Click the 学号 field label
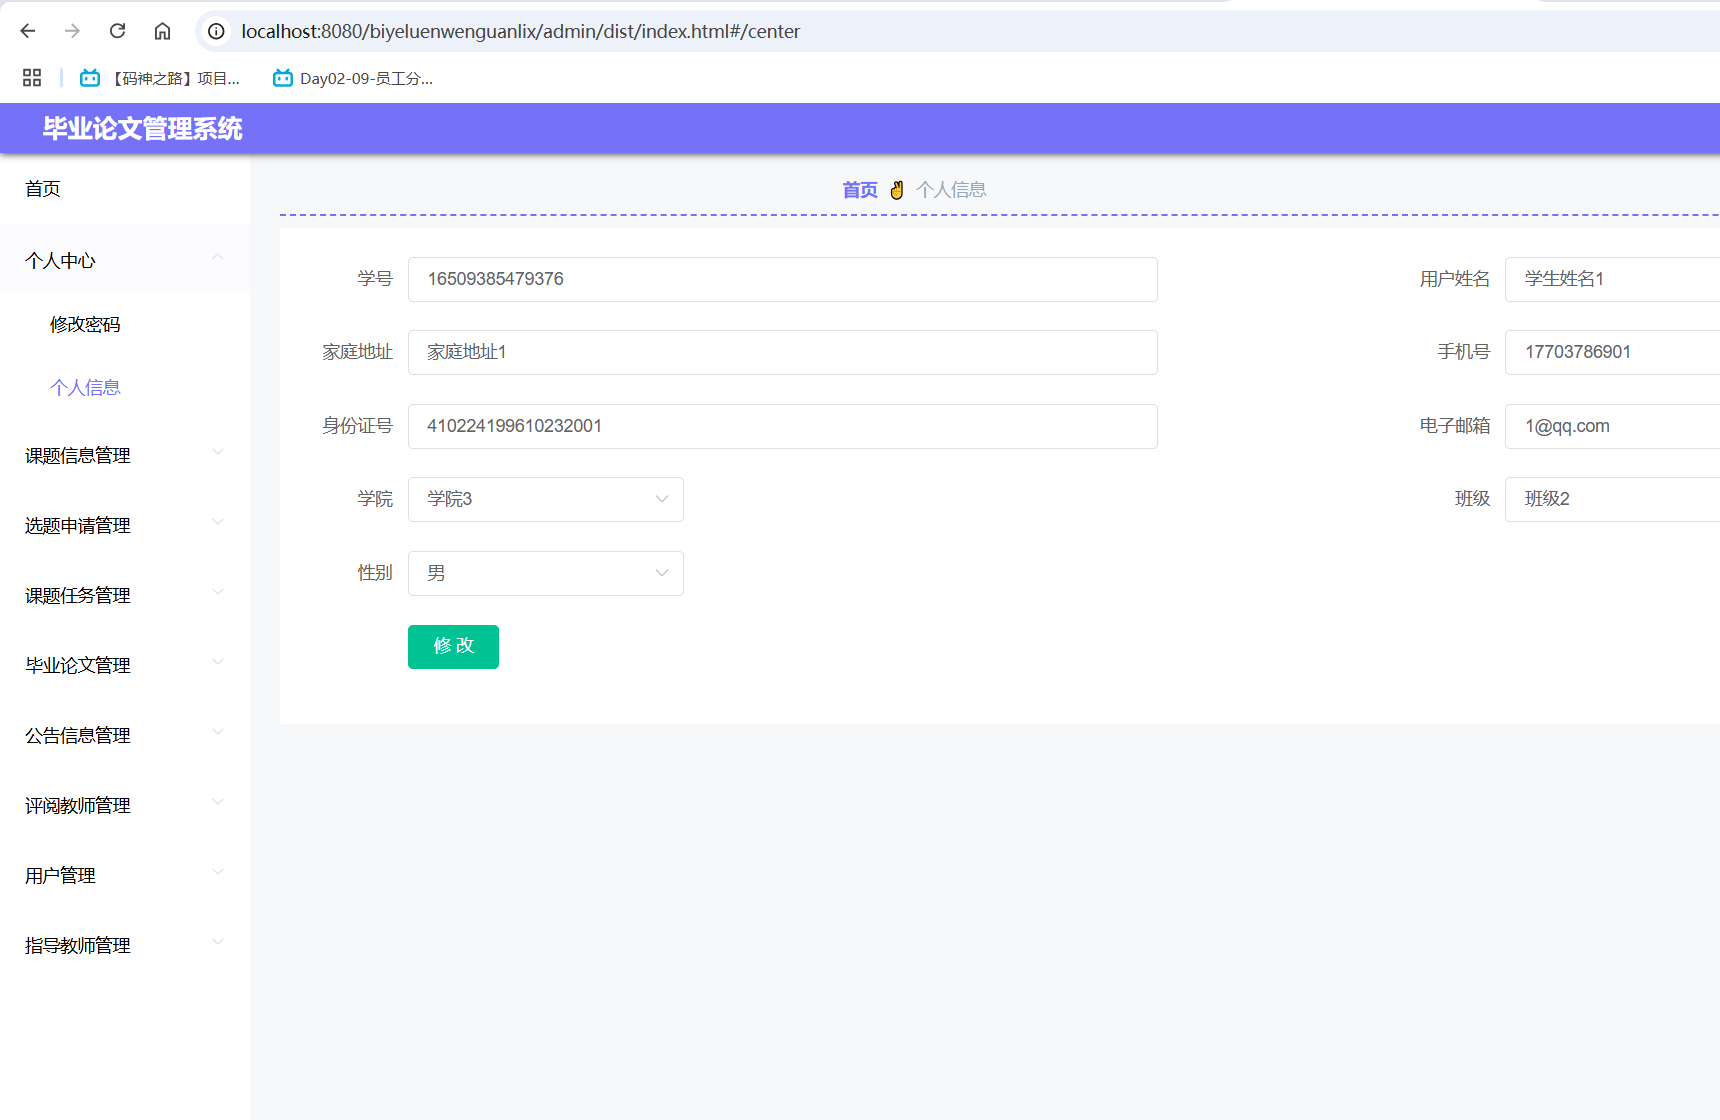The height and width of the screenshot is (1120, 1720). coord(375,279)
